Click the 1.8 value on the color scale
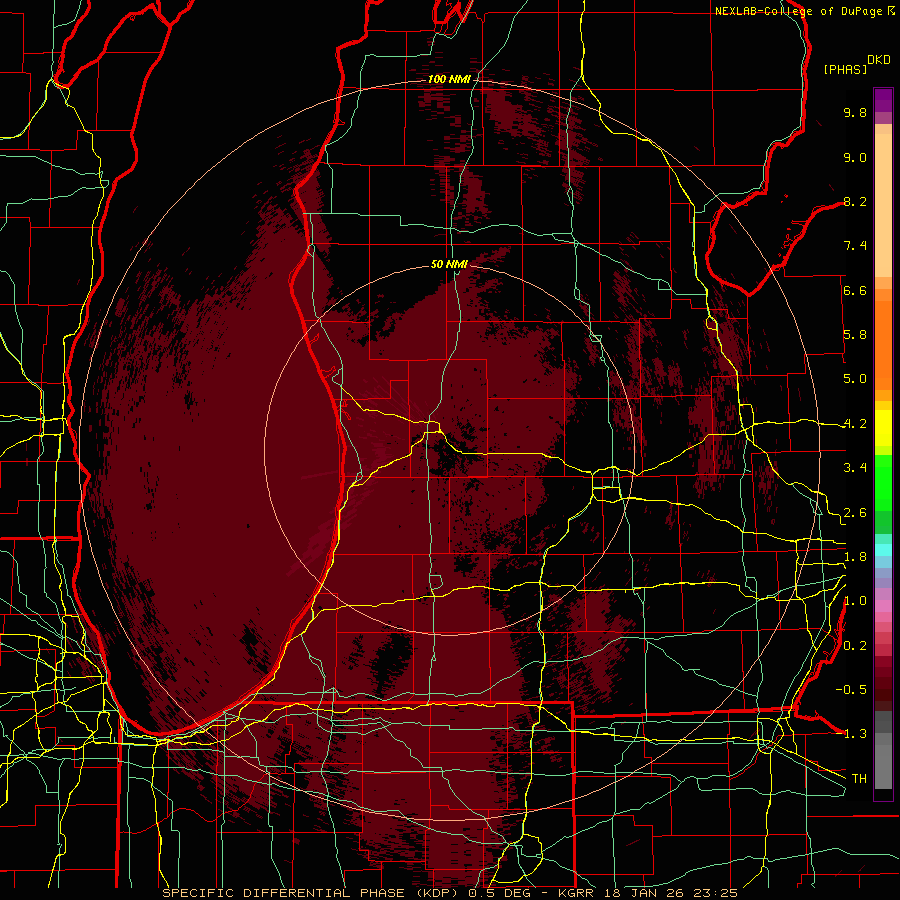 (855, 557)
